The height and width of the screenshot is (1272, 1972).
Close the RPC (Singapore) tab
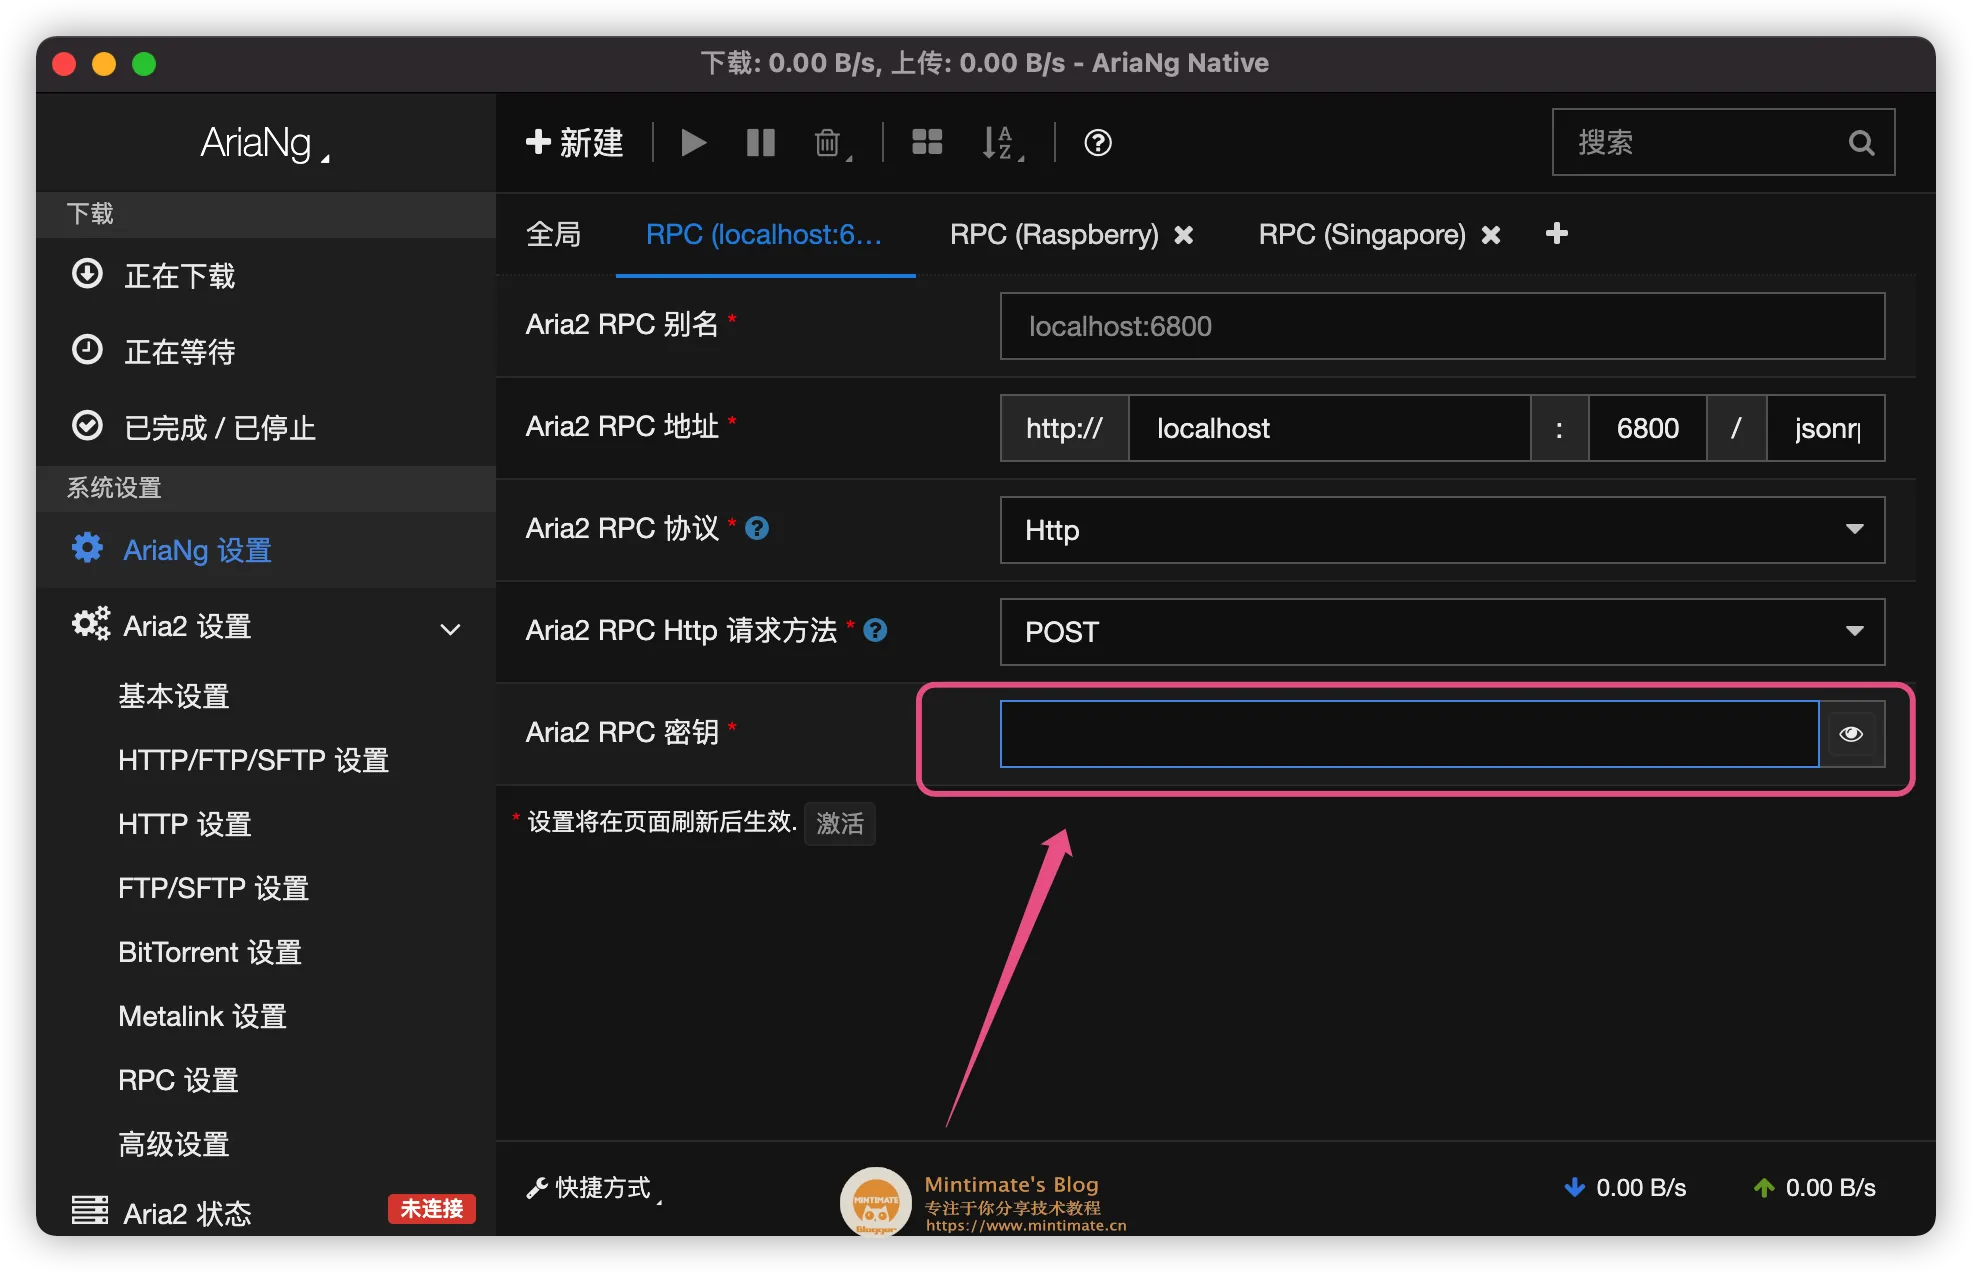[x=1491, y=235]
